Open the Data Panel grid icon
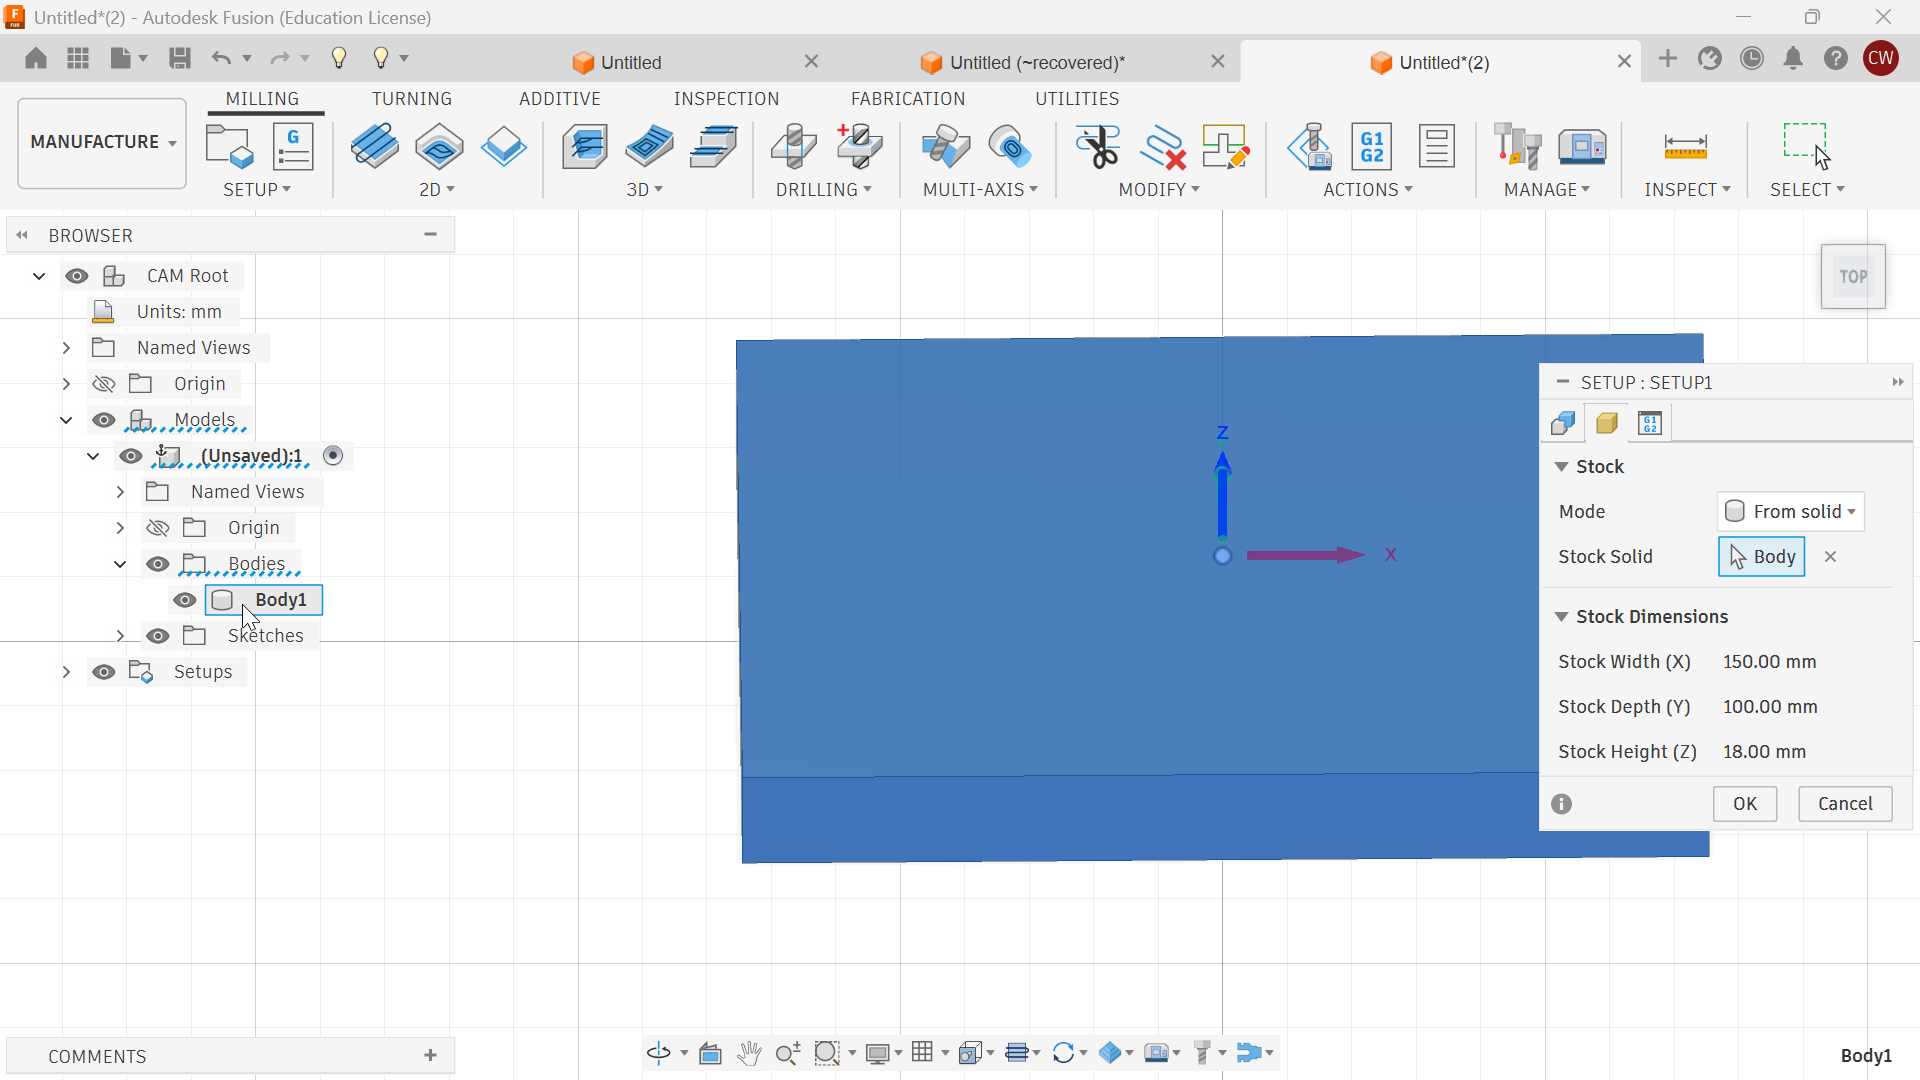 78,58
